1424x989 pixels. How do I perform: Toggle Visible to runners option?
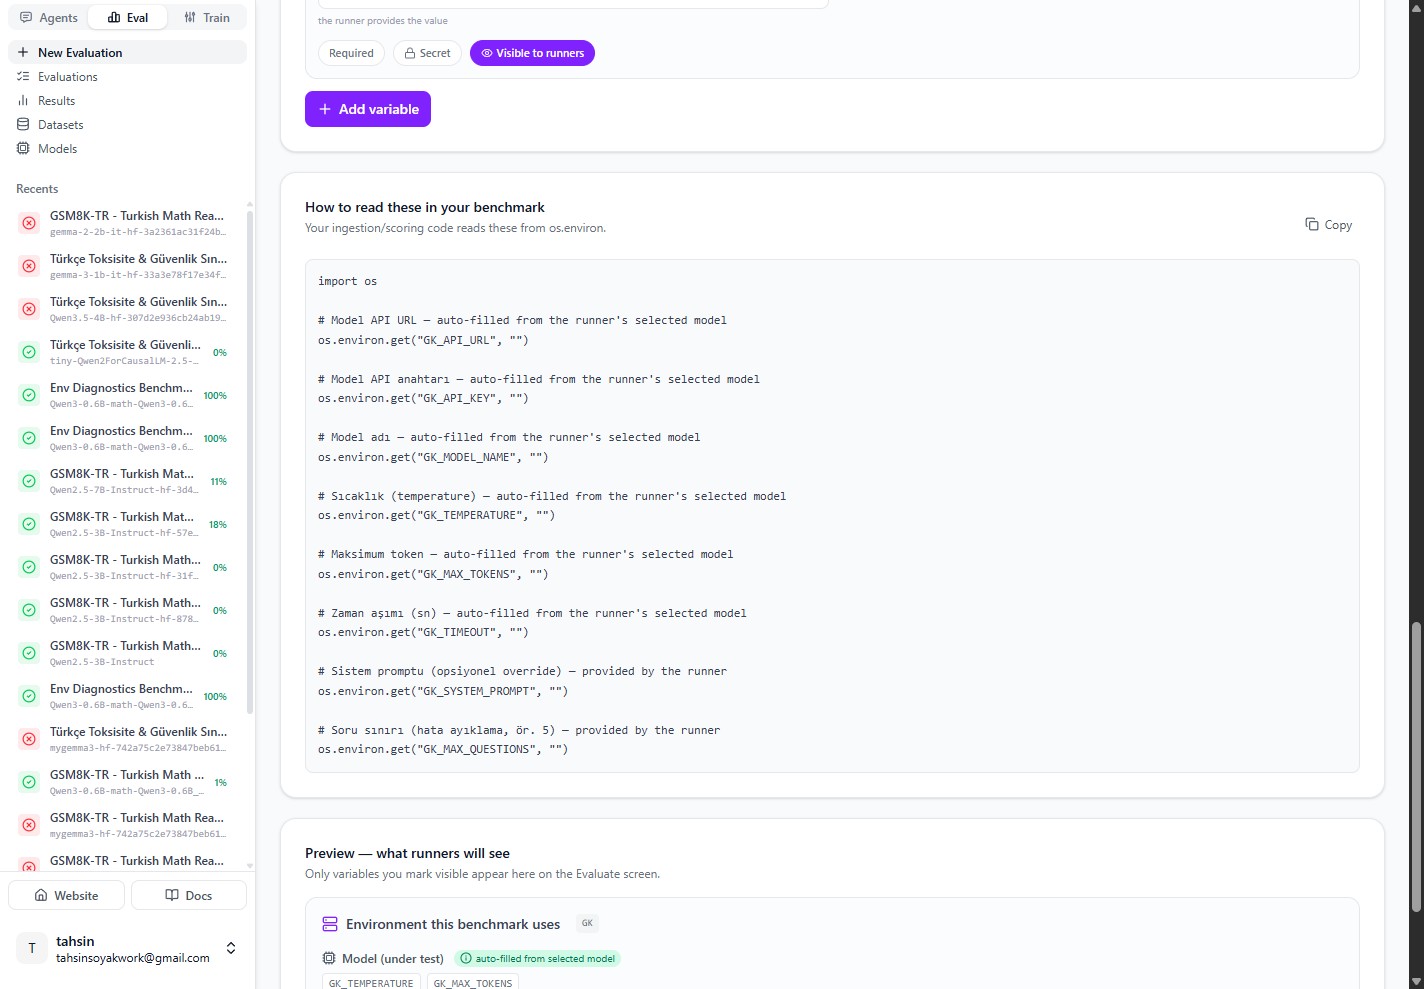coord(532,53)
